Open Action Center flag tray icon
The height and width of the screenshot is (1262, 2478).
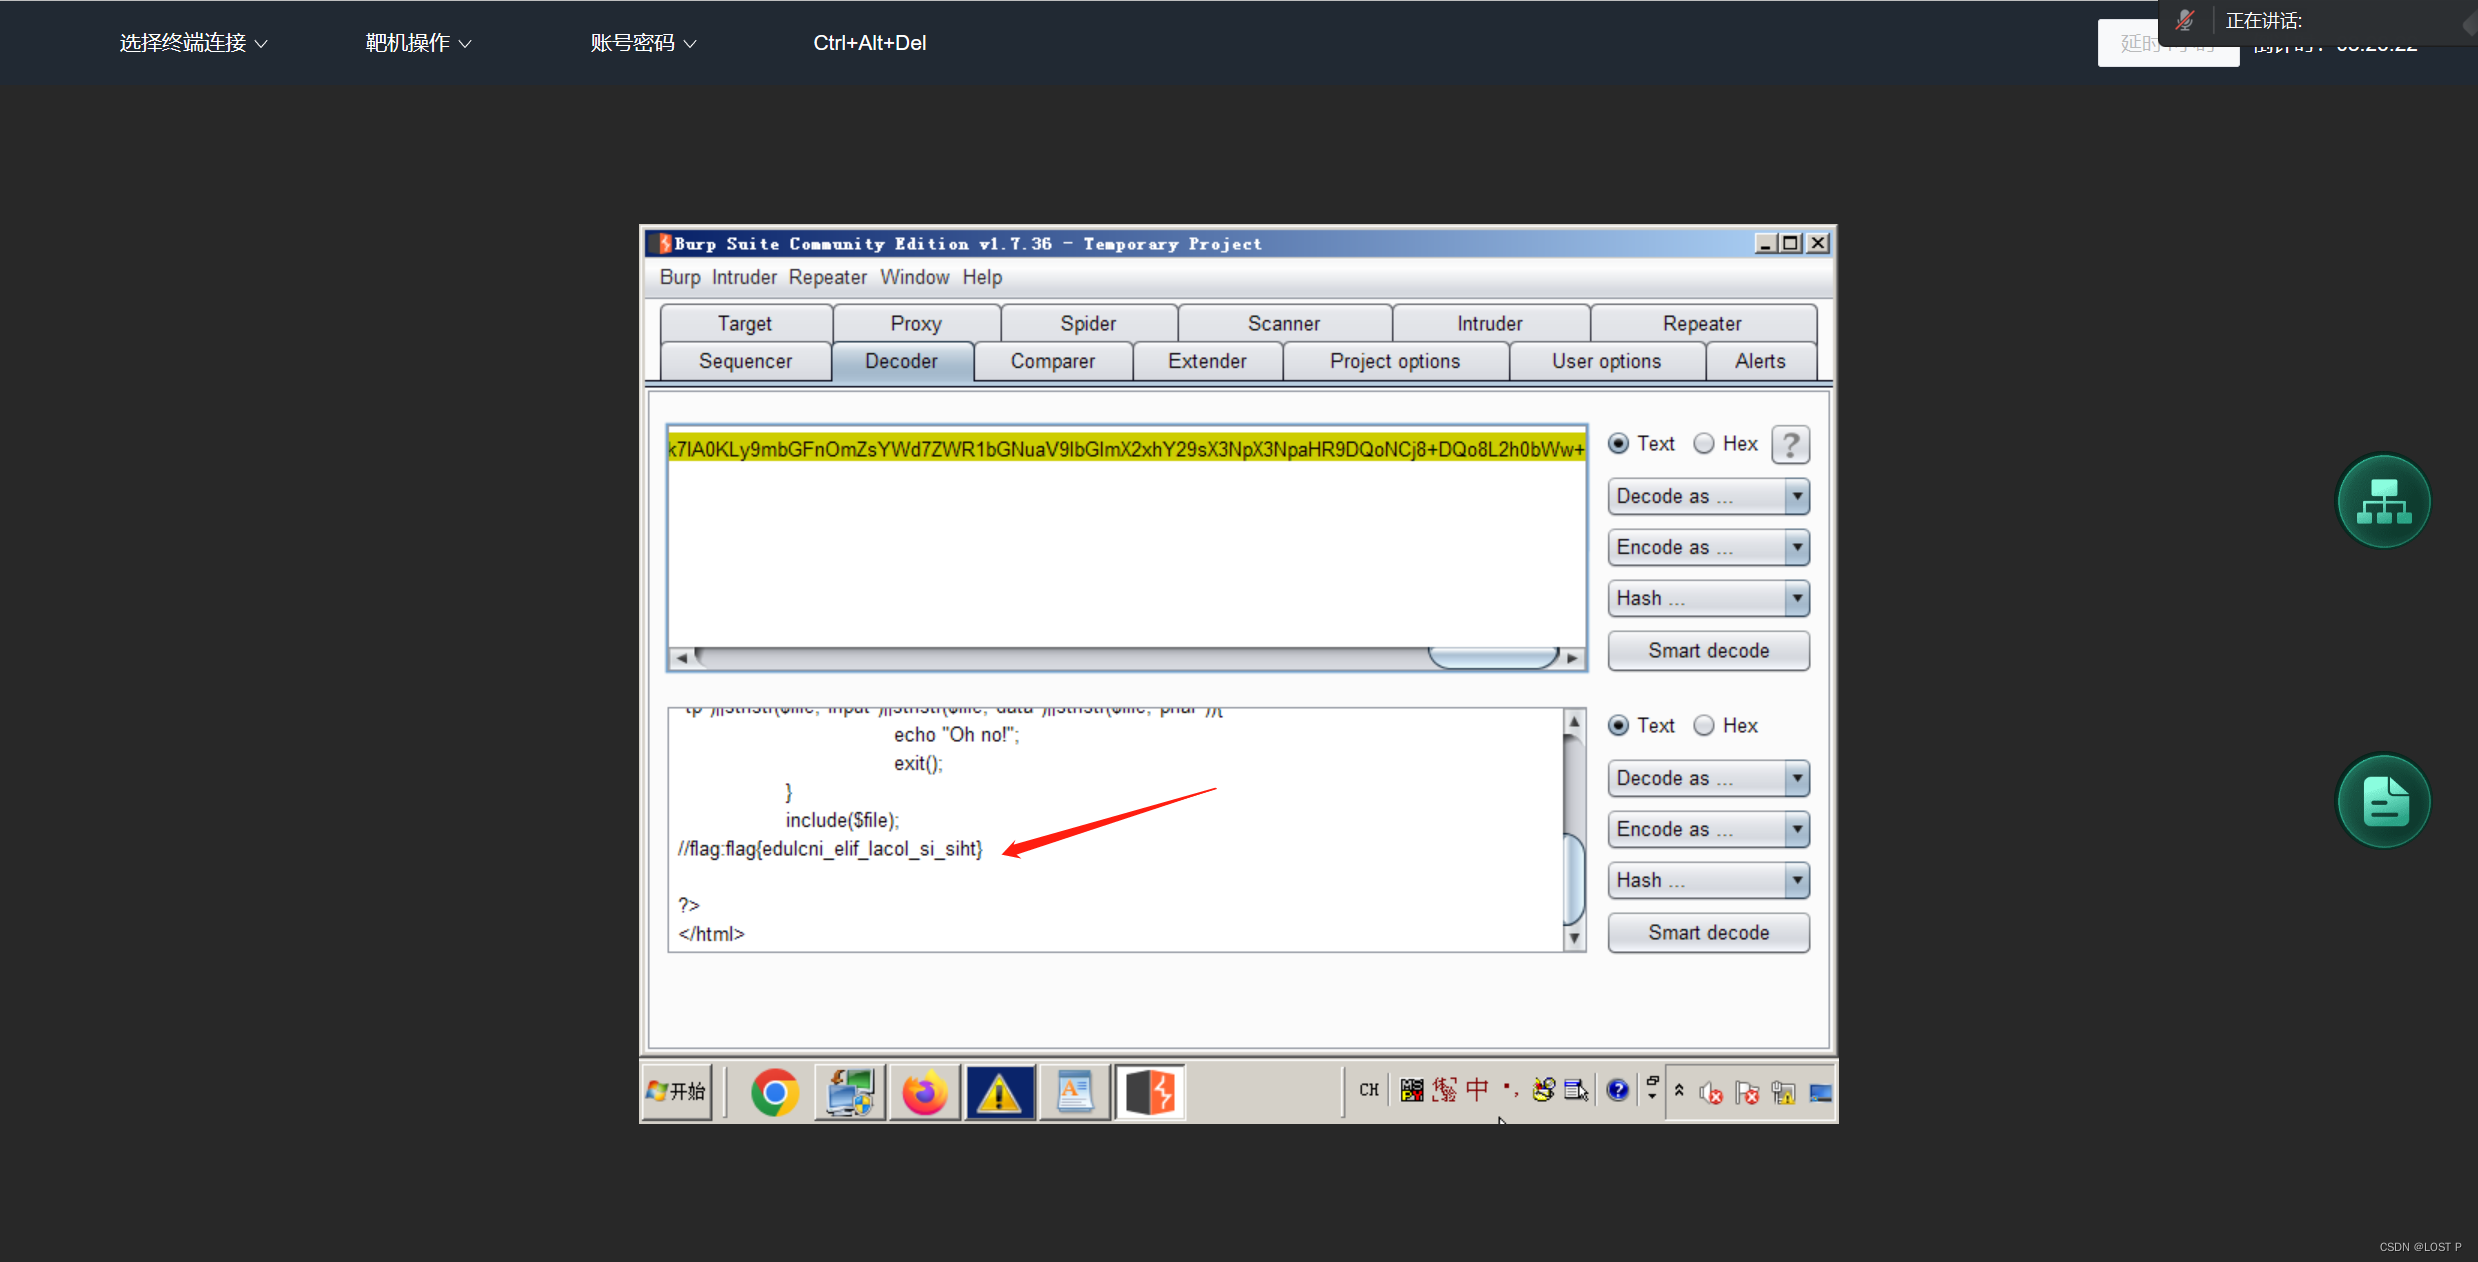[1747, 1093]
